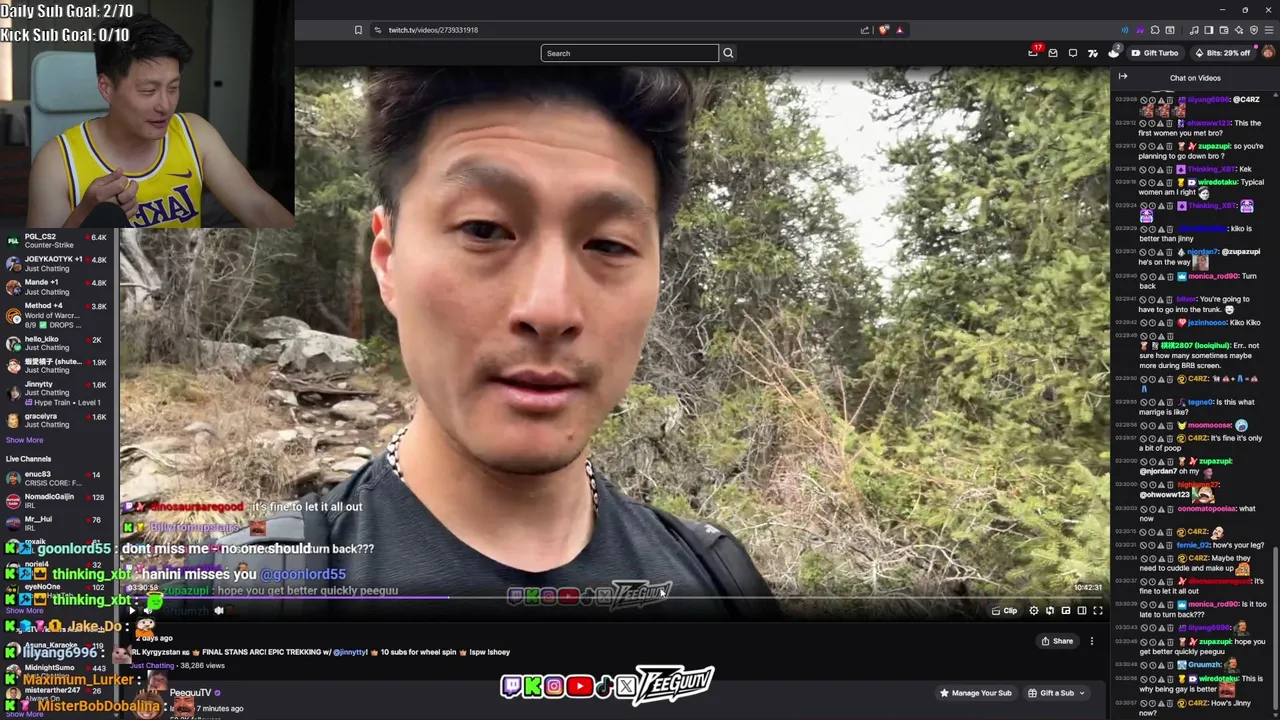Open JOEYKAOTYK channel in sidebar

point(57,264)
